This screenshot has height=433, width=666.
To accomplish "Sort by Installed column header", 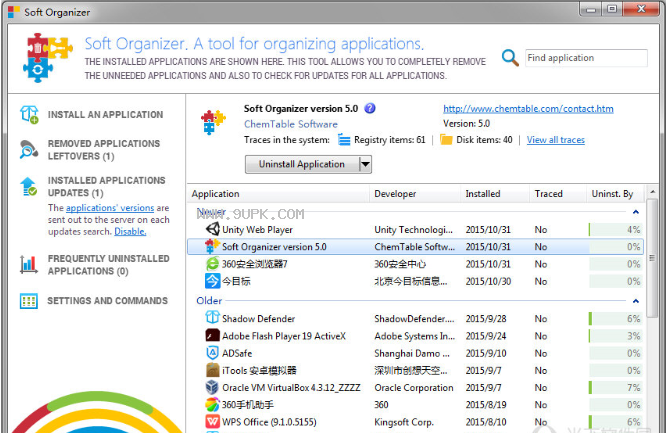I will click(x=495, y=194).
